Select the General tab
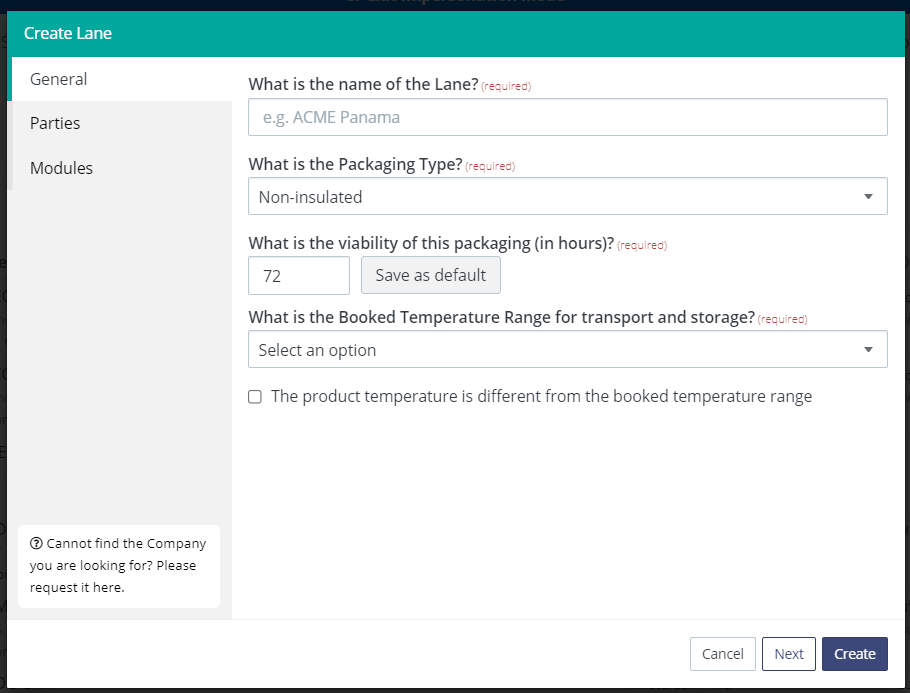This screenshot has width=910, height=693. [x=58, y=79]
